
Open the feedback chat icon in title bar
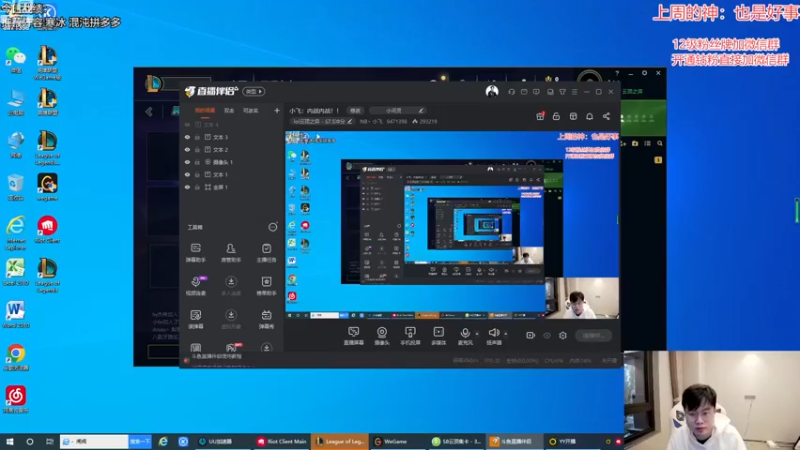point(536,92)
